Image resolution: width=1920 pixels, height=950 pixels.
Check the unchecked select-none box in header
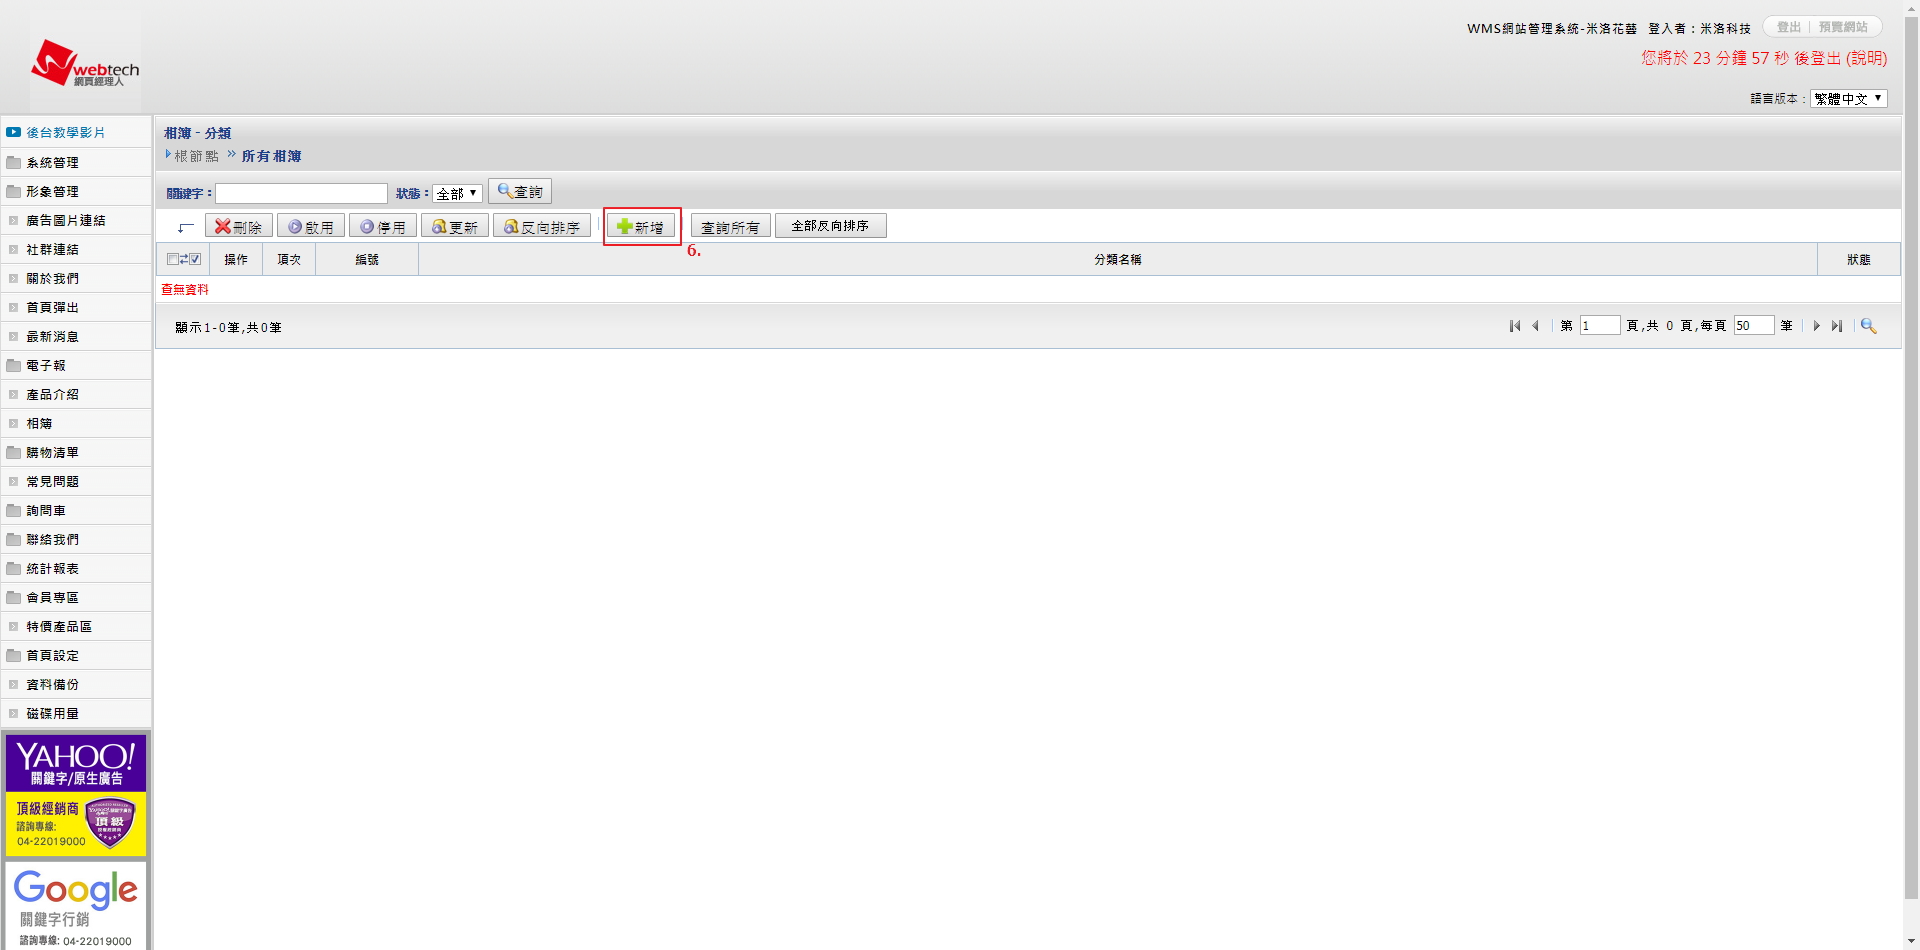click(x=173, y=259)
